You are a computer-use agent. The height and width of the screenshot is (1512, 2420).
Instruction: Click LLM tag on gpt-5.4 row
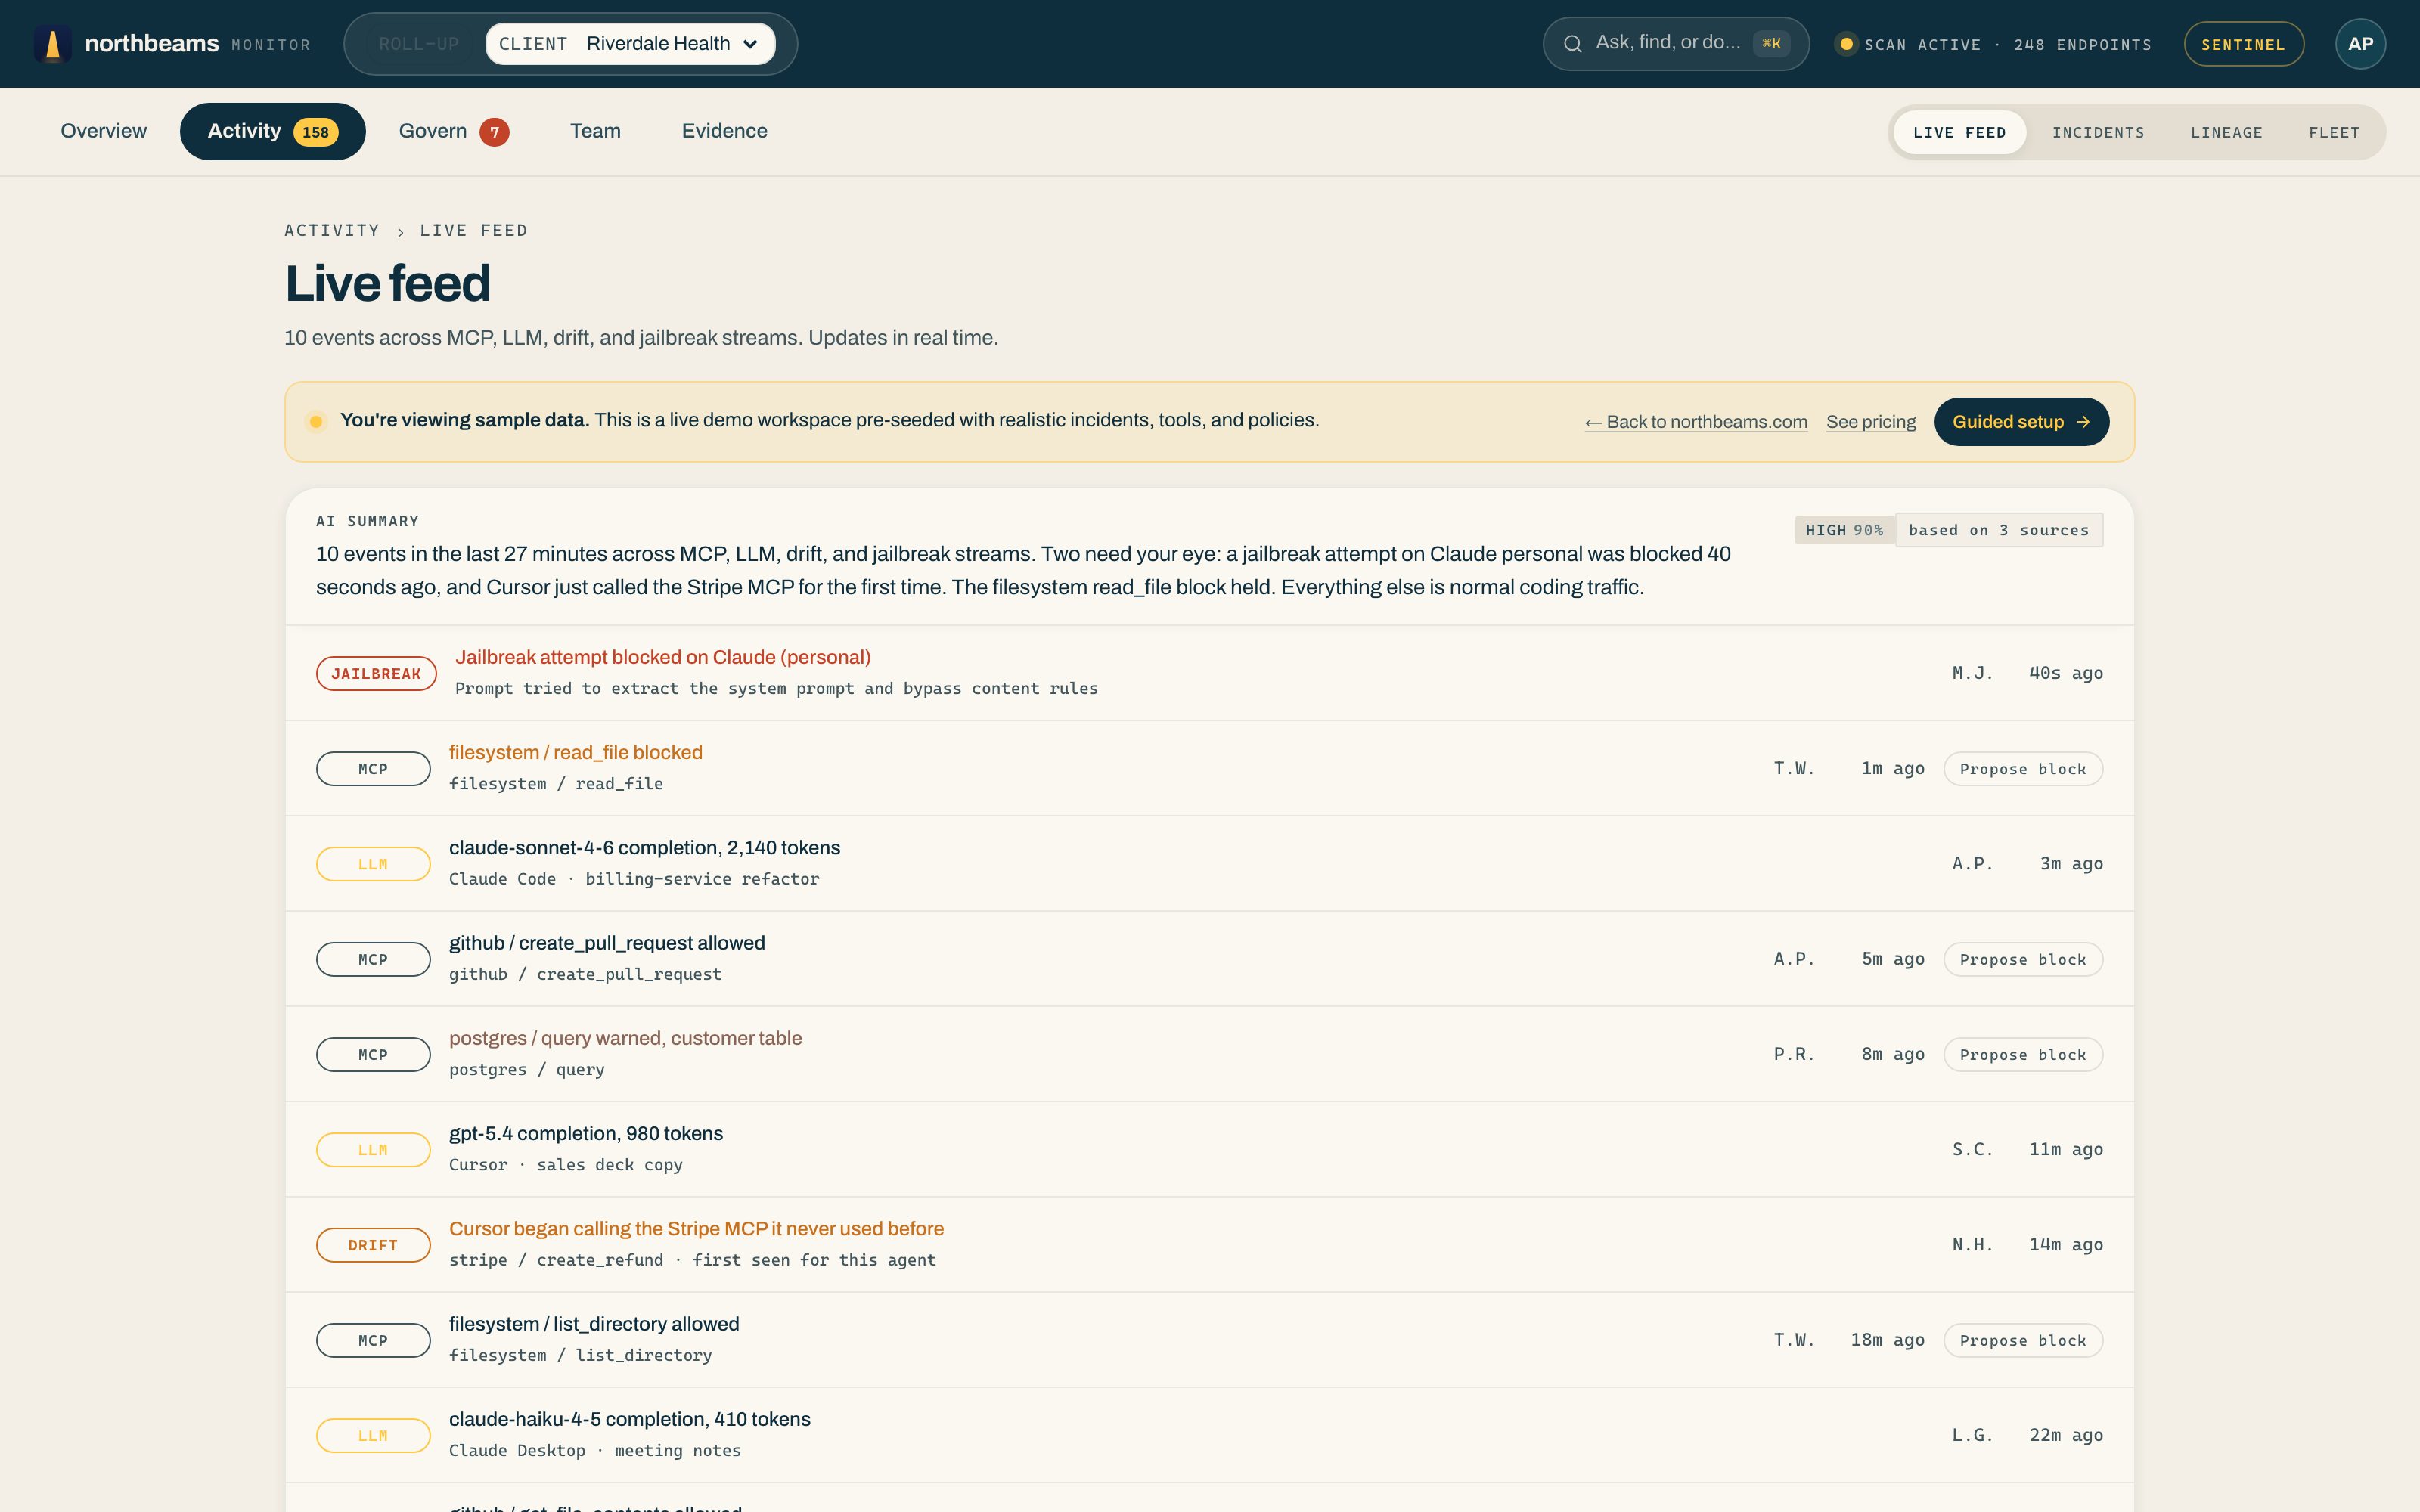point(373,1150)
